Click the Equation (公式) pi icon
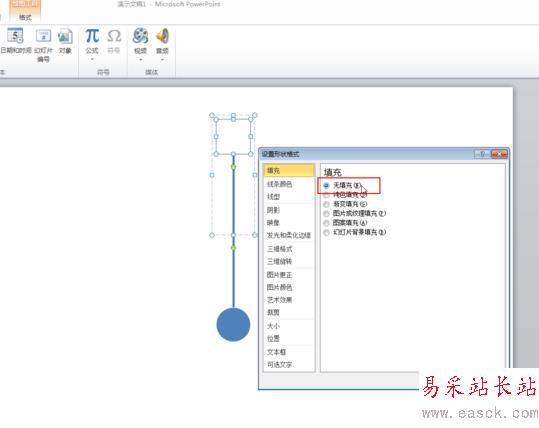Screen dimensions: 539x428 (x=92, y=36)
